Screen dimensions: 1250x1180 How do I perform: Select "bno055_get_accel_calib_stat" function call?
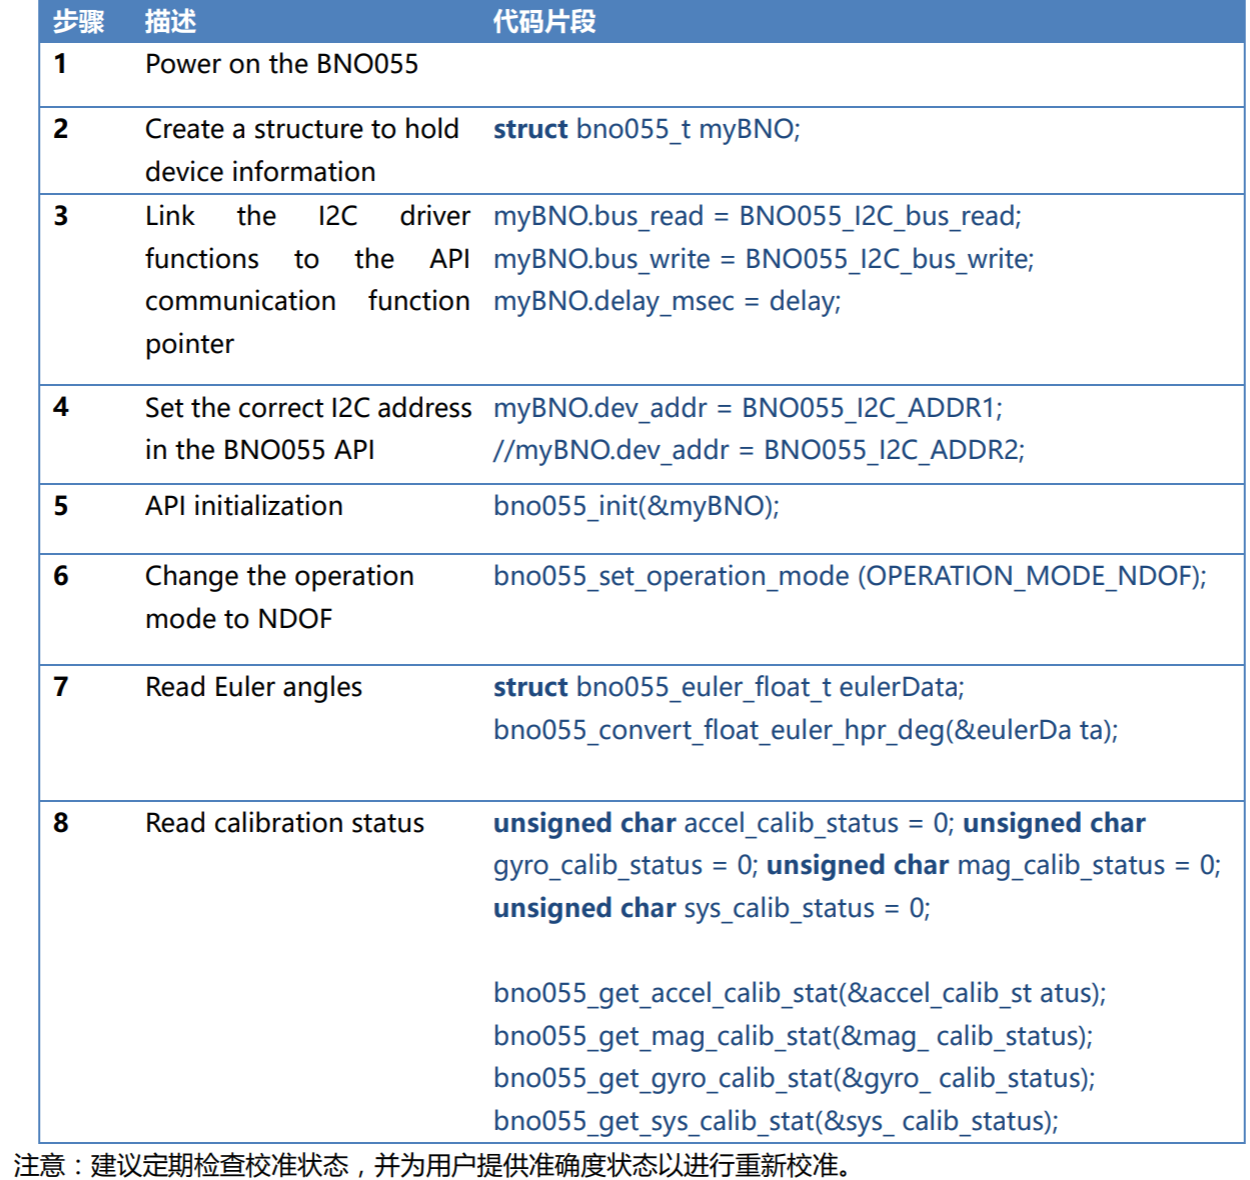pyautogui.click(x=801, y=994)
